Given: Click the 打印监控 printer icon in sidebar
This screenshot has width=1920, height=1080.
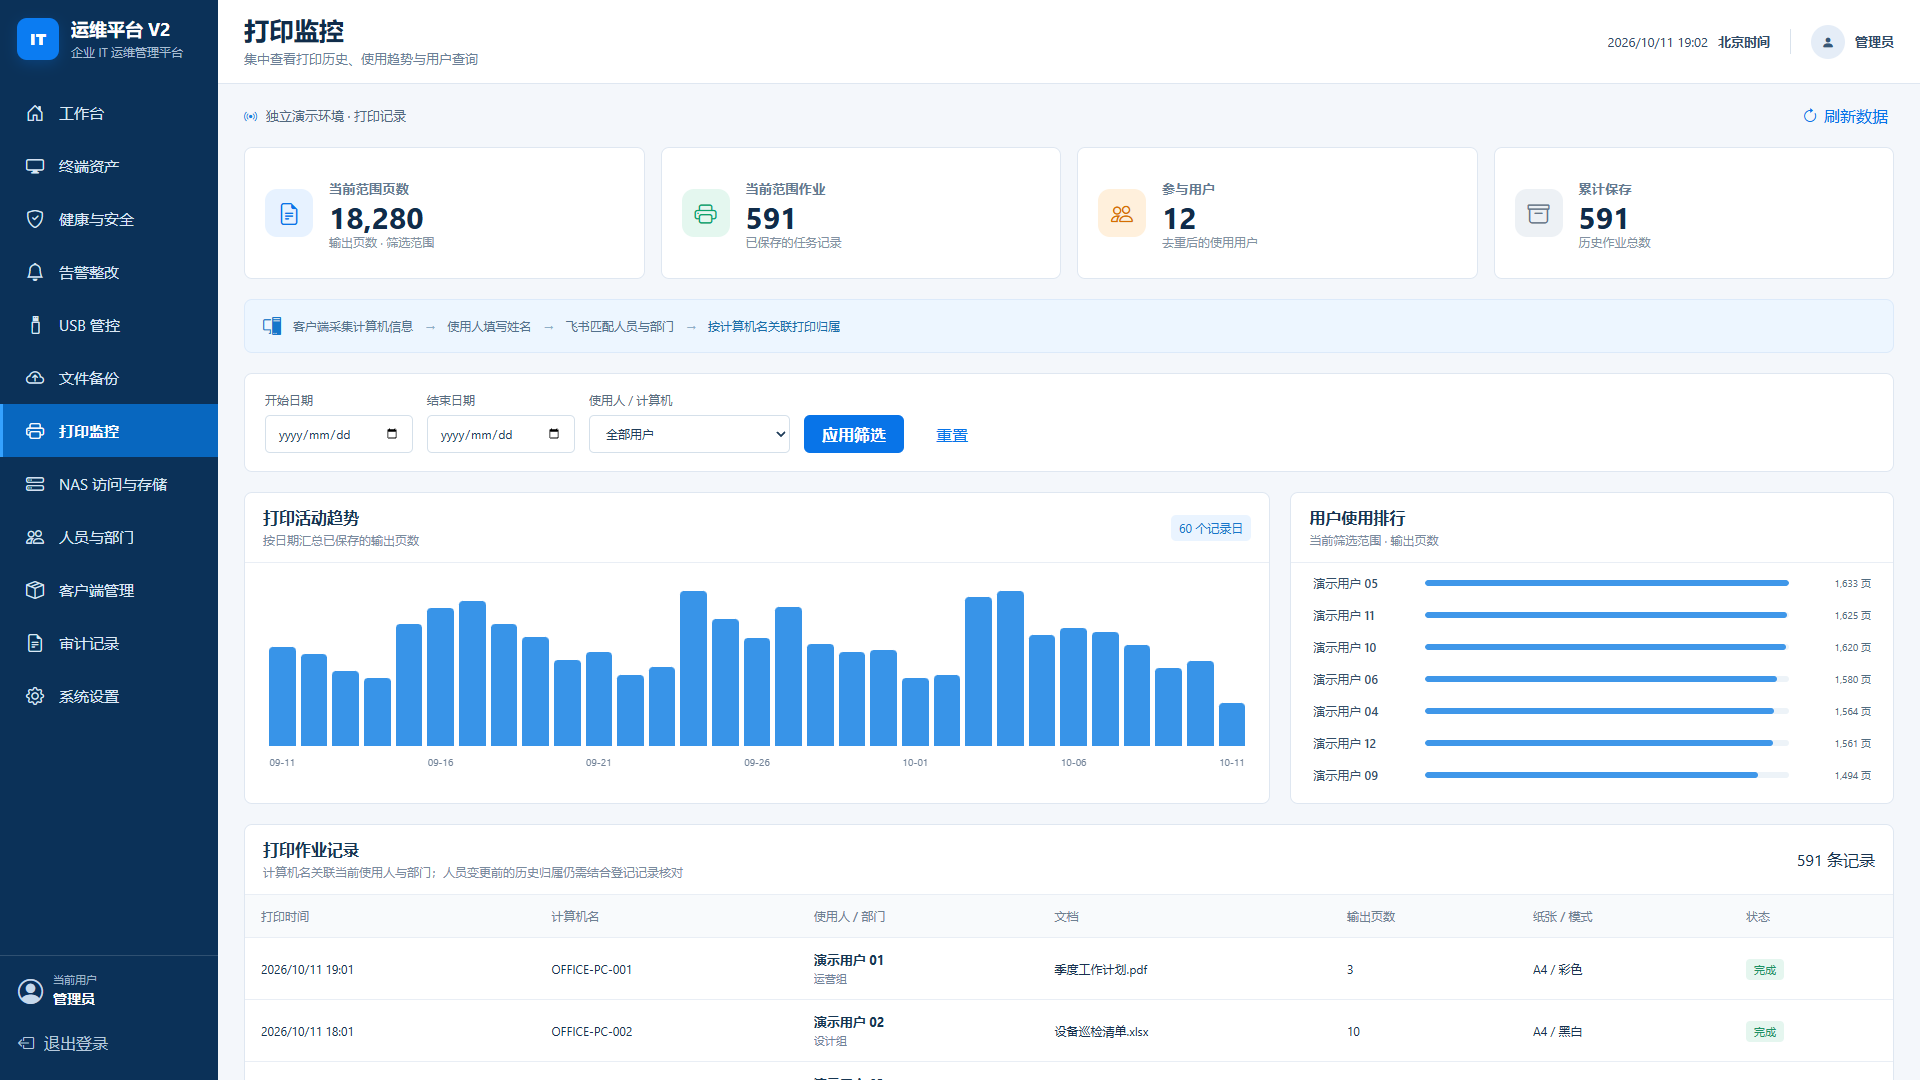Looking at the screenshot, I should (35, 431).
